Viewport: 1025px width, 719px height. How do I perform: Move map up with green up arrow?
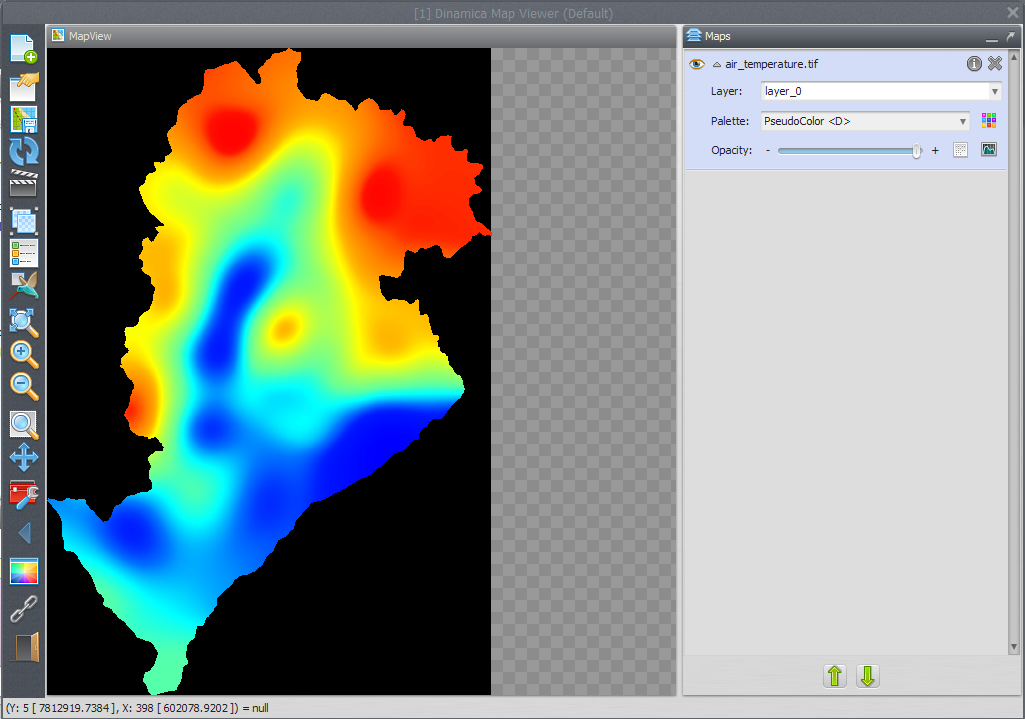(835, 677)
